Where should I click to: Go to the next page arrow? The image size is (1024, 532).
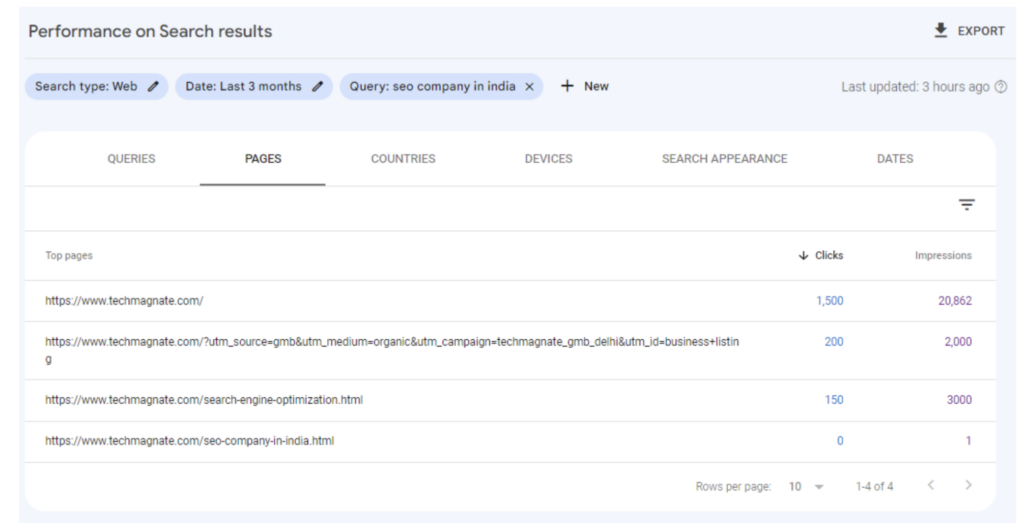coord(968,485)
